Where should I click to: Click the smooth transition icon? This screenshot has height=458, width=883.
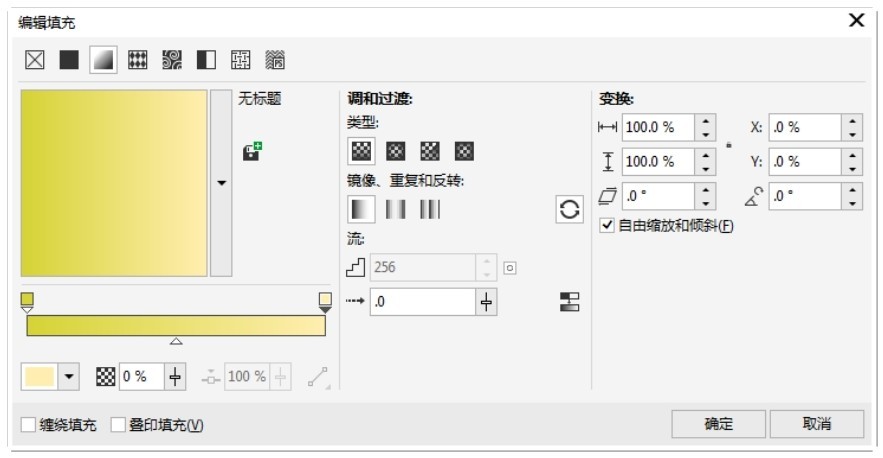coord(569,302)
